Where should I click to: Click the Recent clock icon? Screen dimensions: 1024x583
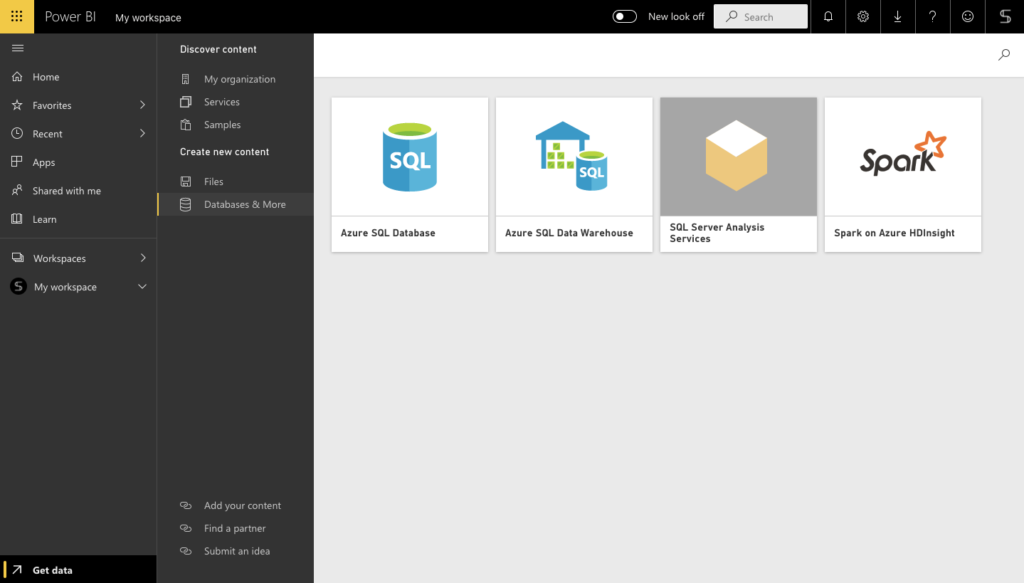pyautogui.click(x=17, y=134)
